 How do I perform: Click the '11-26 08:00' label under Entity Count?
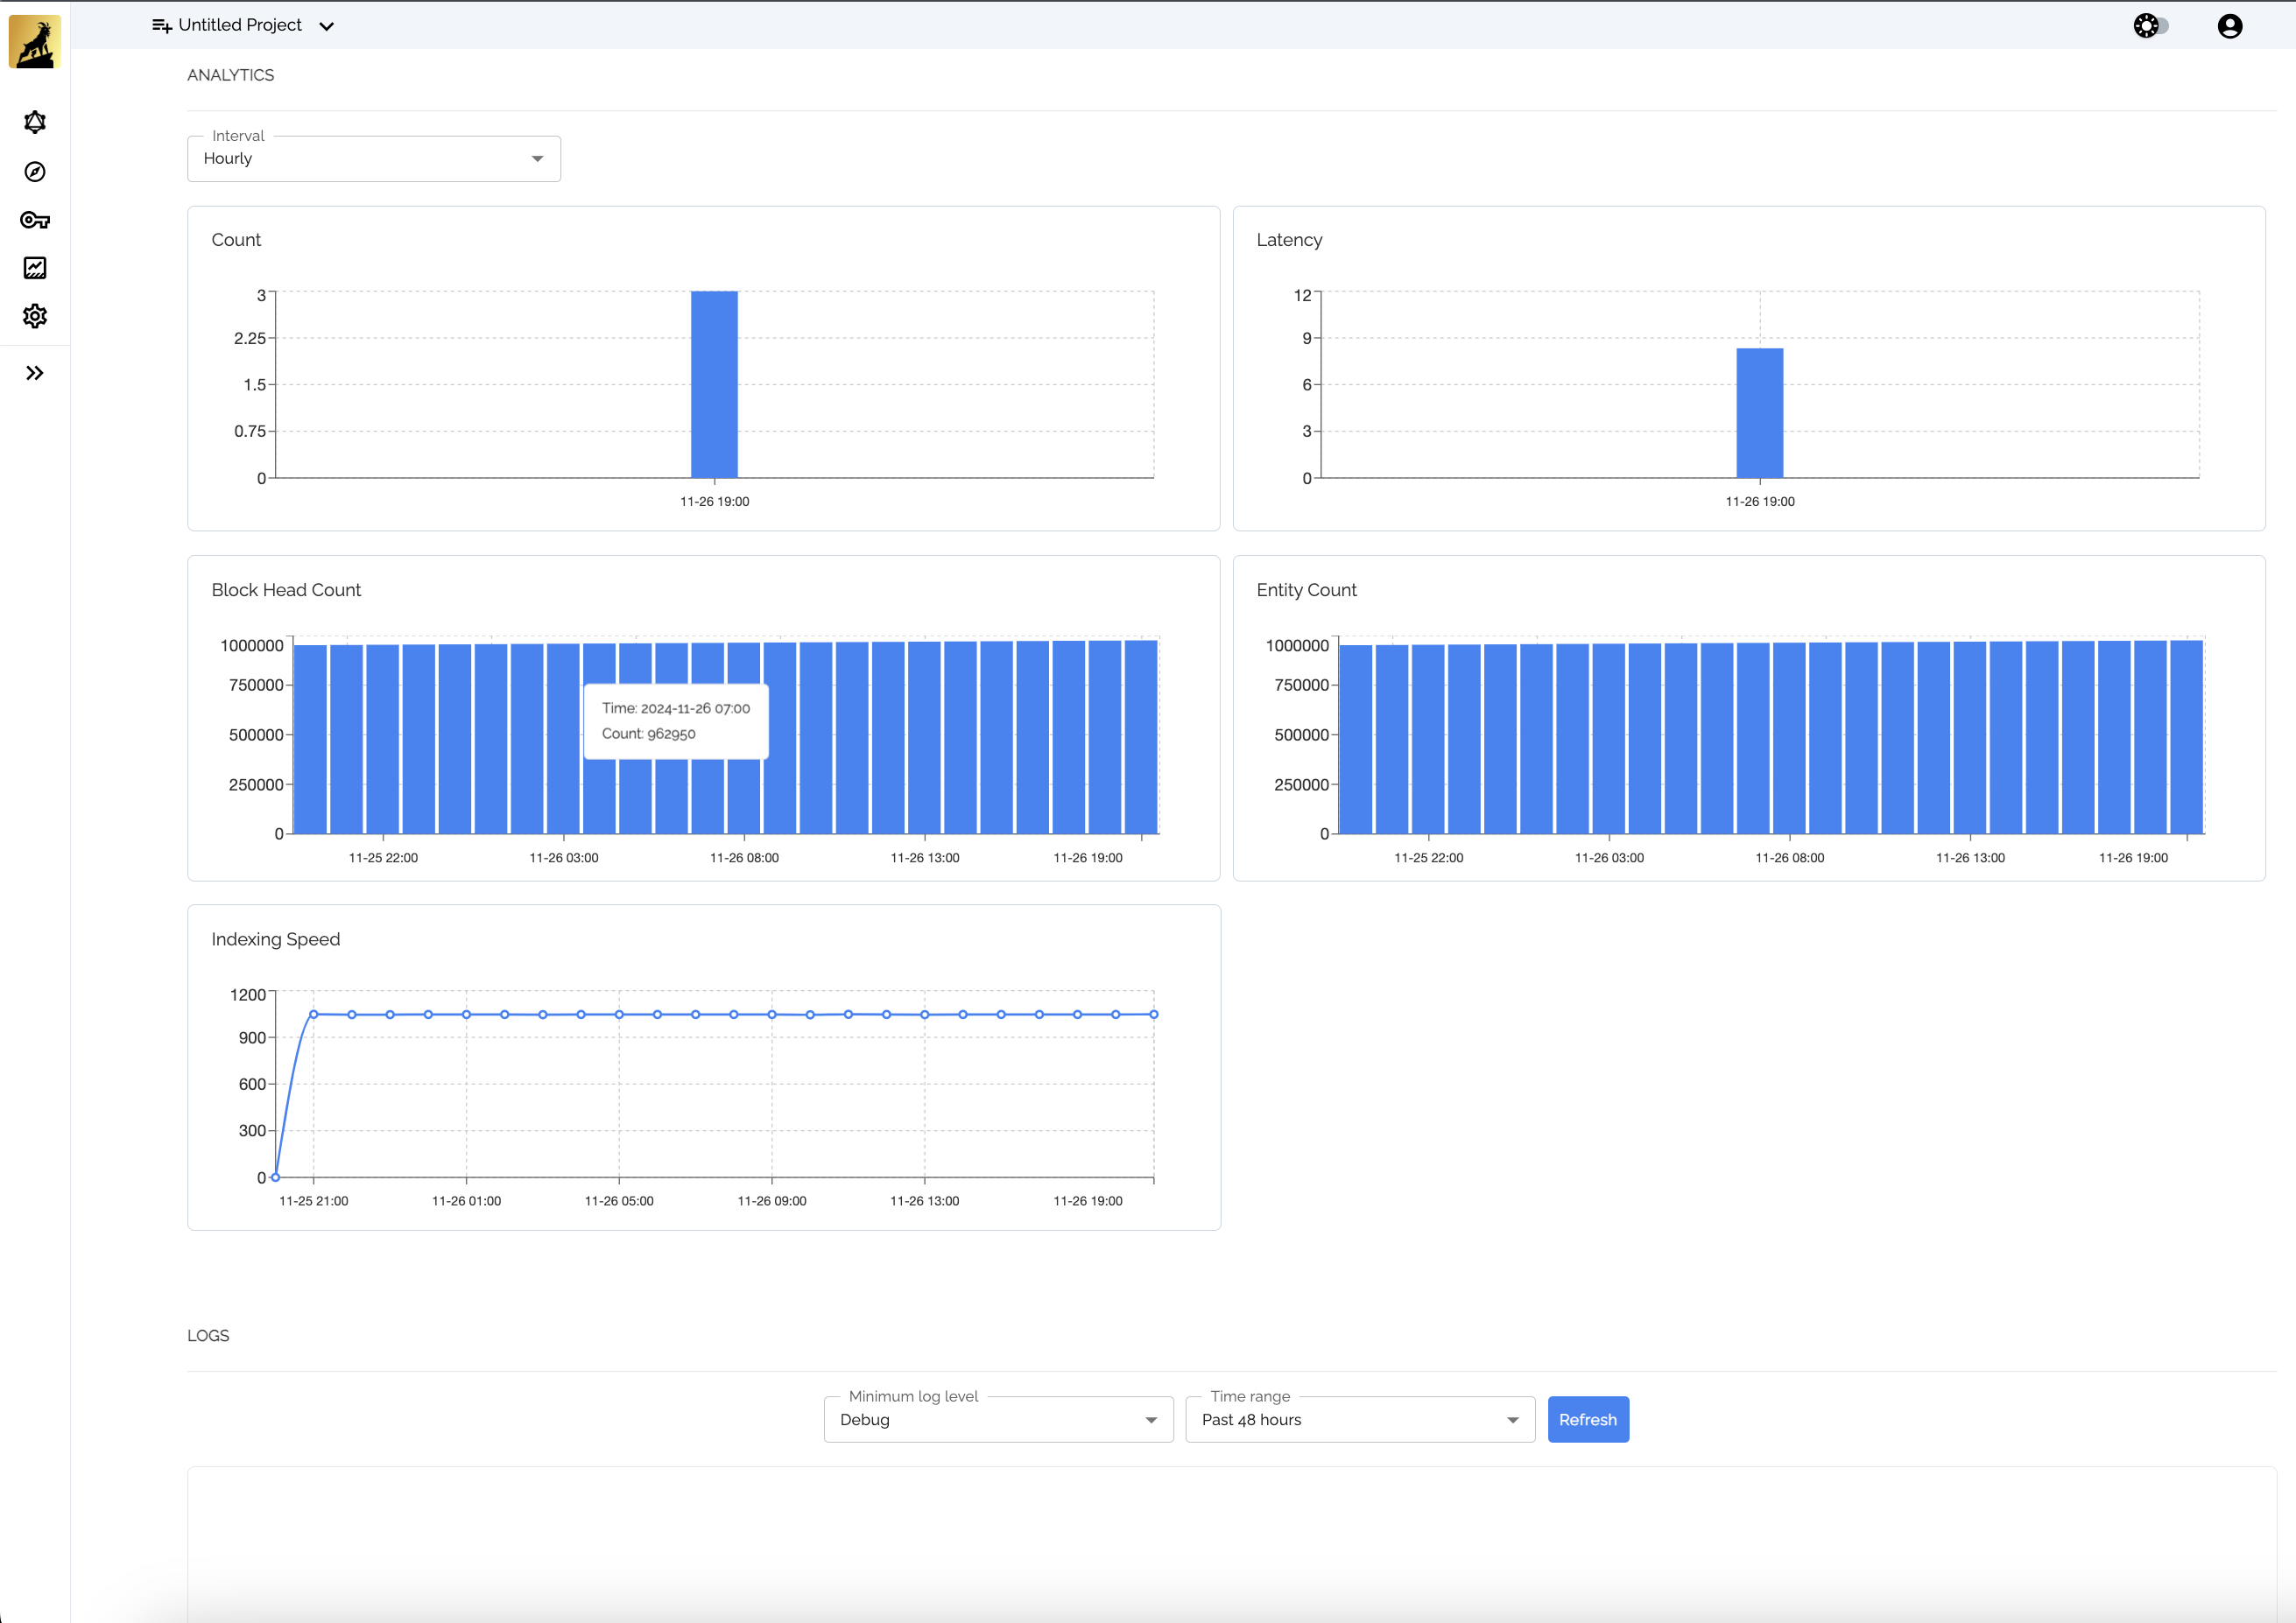[x=1790, y=857]
